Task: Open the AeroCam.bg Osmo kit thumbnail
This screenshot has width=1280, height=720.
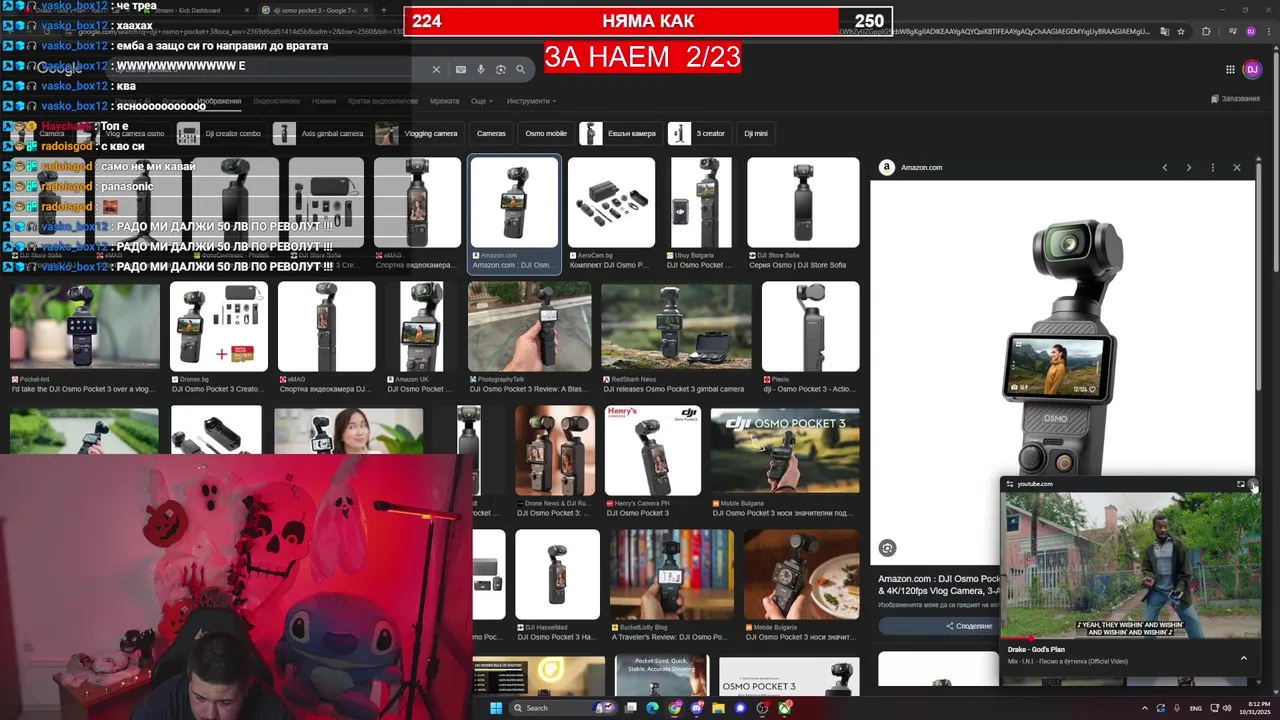Action: [x=611, y=202]
